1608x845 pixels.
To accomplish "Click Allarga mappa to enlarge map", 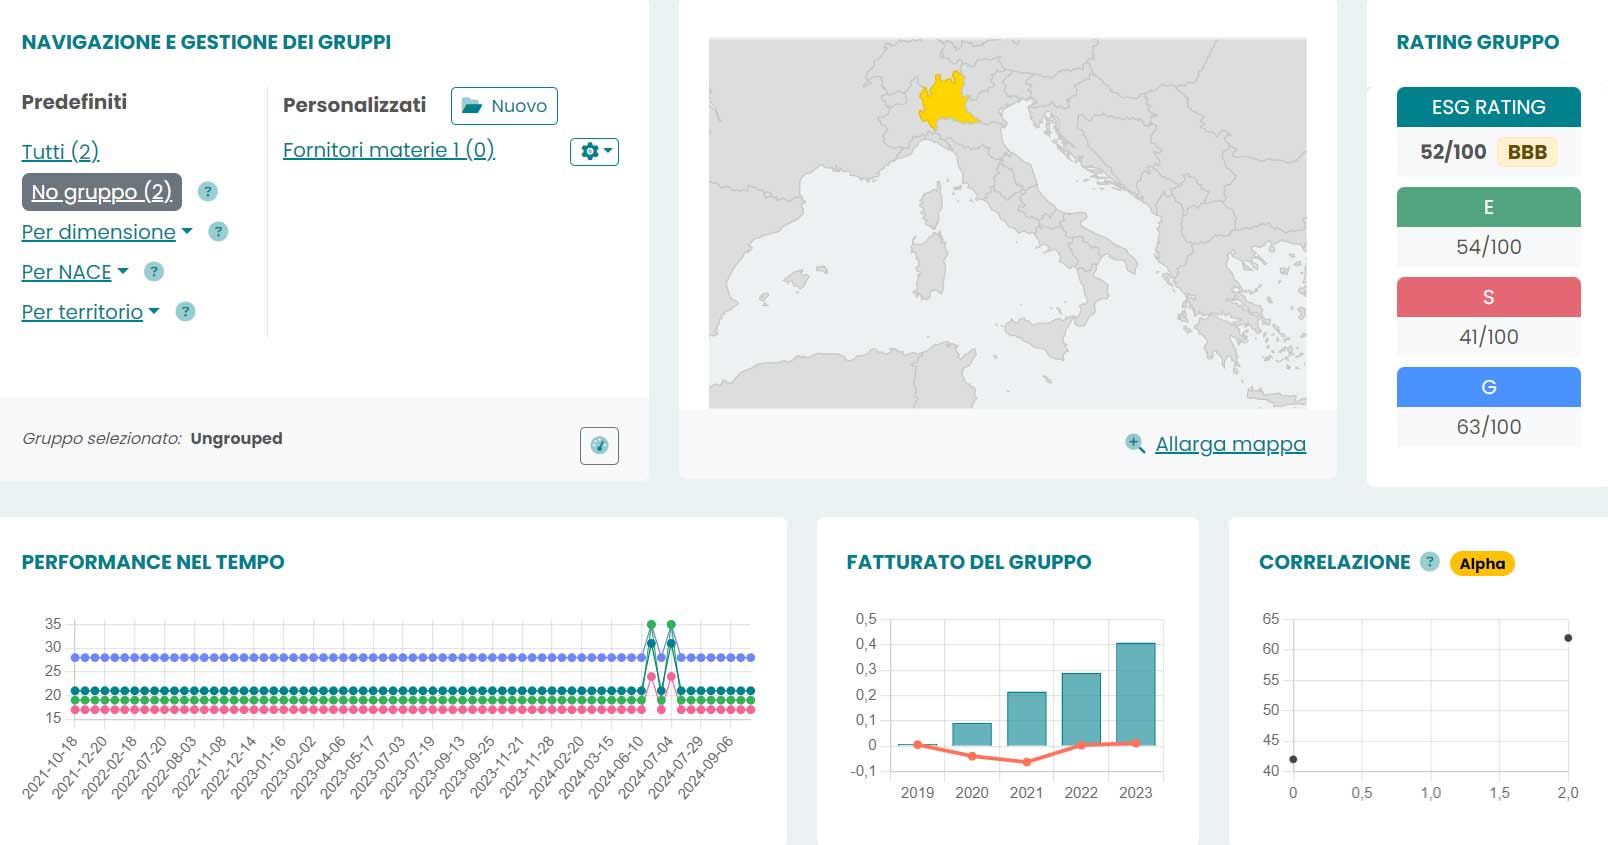I will 1230,444.
